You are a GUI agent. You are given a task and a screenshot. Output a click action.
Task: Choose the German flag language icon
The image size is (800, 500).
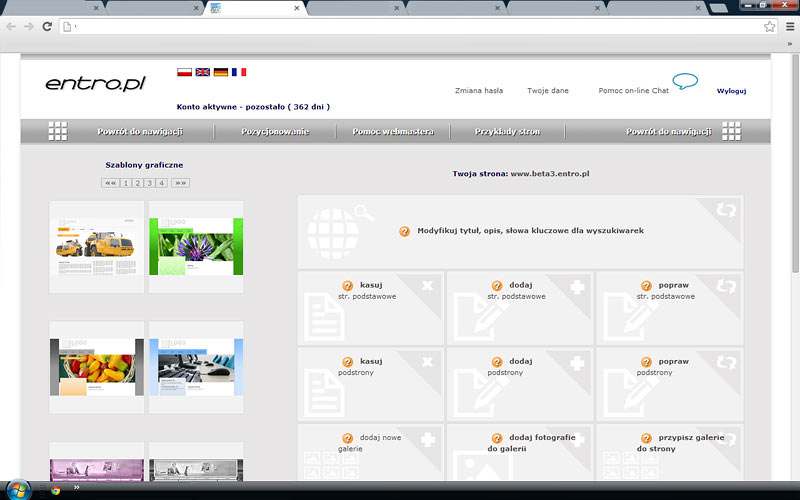(220, 72)
